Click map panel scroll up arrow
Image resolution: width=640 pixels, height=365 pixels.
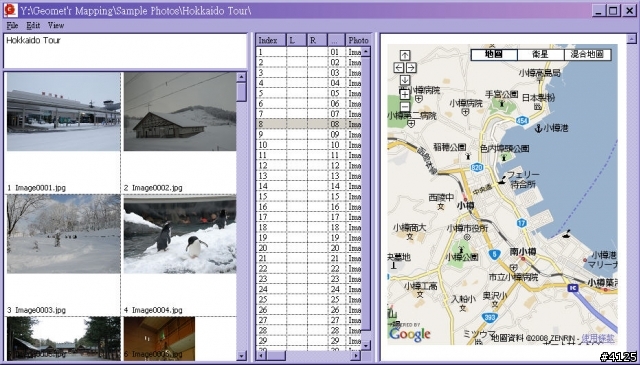click(631, 39)
